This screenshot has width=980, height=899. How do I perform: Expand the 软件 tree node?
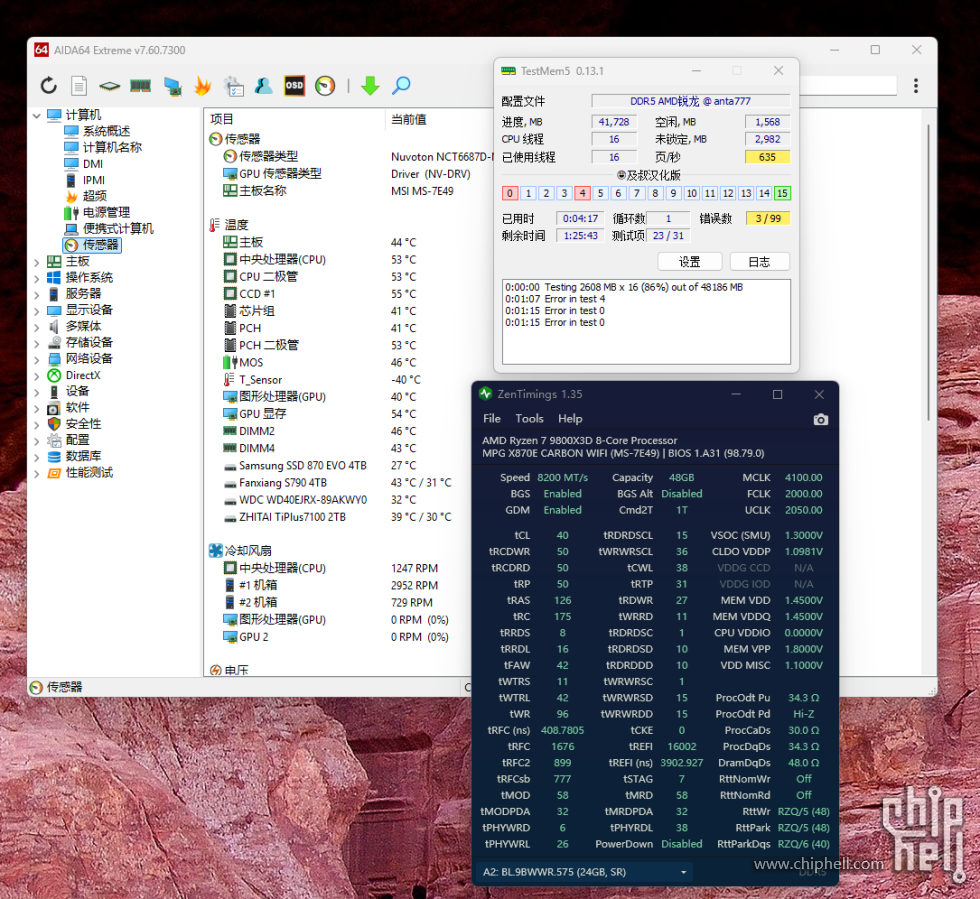(37, 409)
